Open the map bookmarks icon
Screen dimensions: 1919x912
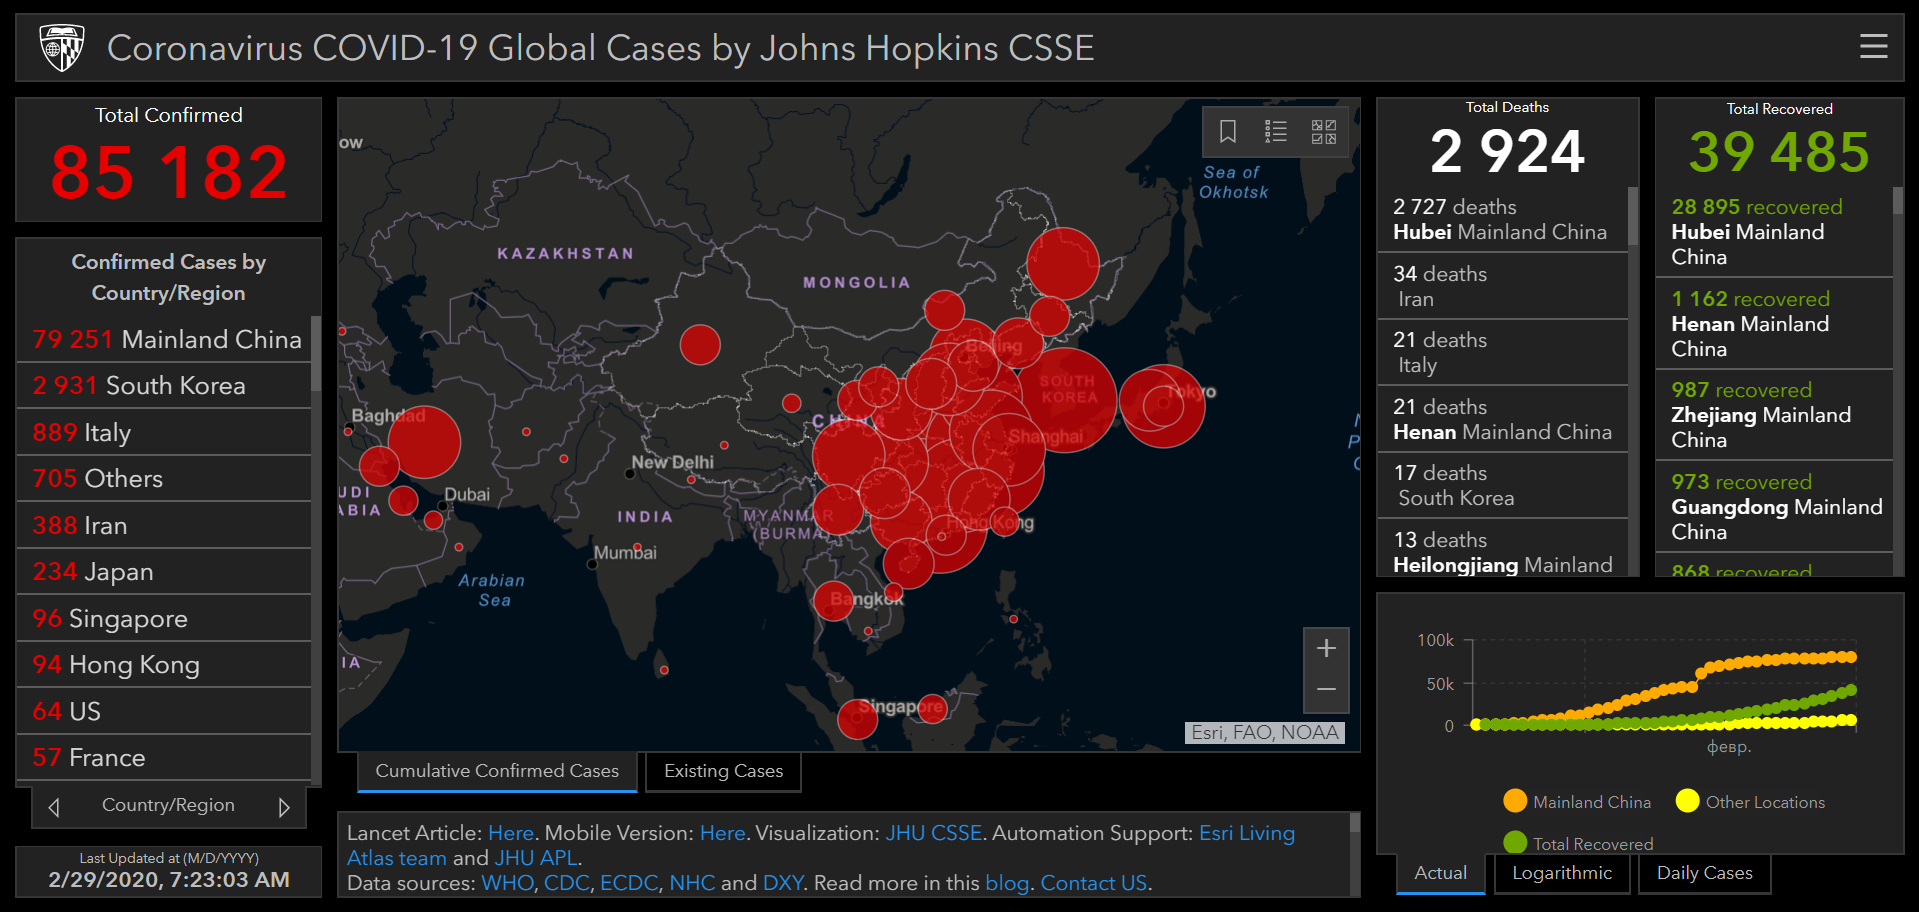(1228, 131)
